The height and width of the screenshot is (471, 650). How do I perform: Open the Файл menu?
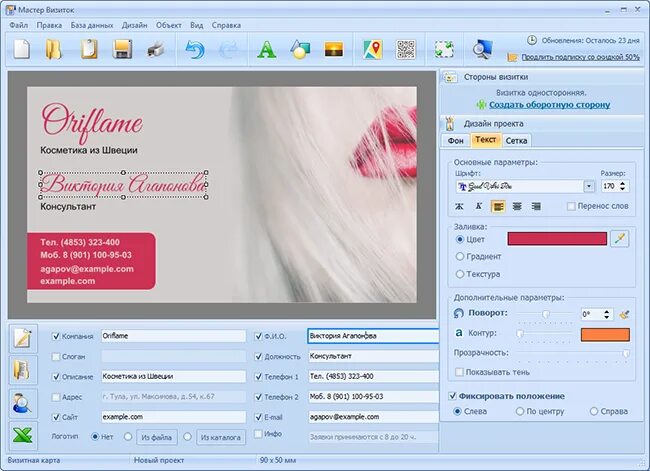(x=18, y=25)
